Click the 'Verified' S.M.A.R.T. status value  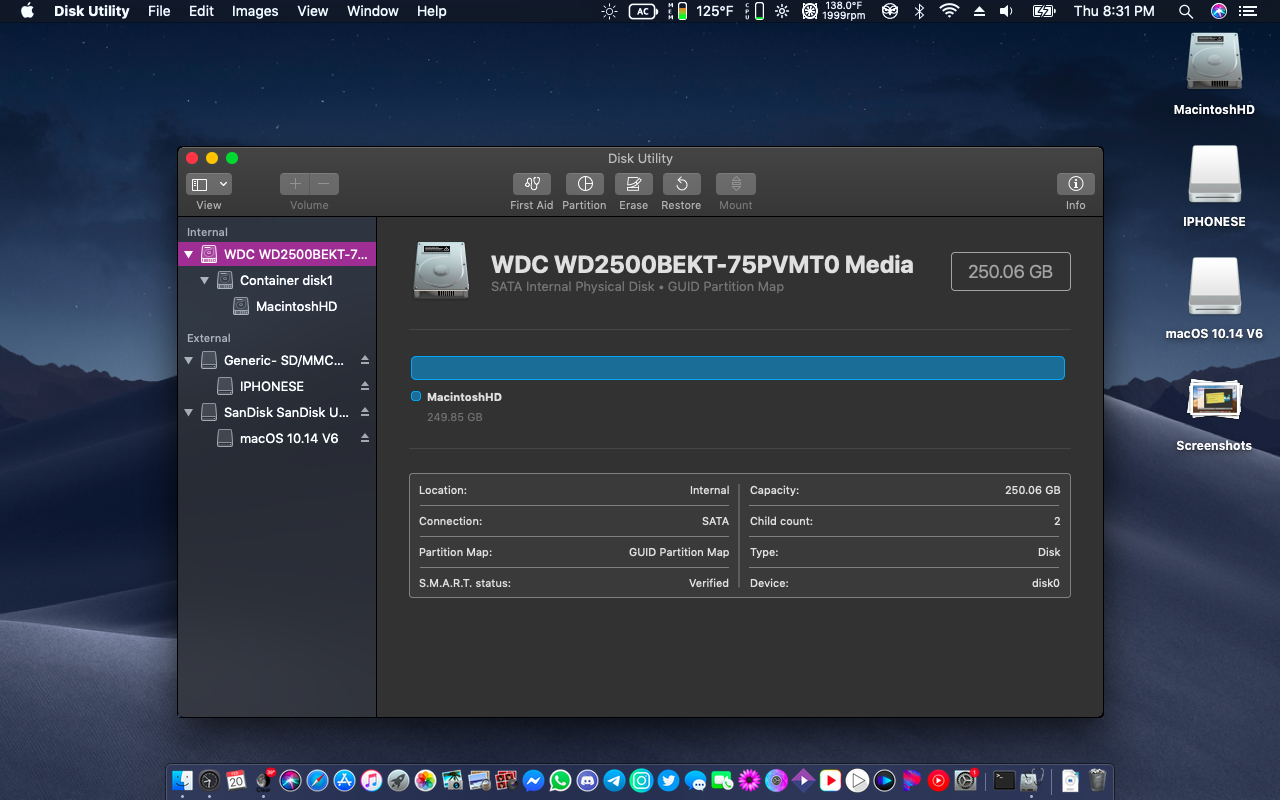tap(709, 583)
